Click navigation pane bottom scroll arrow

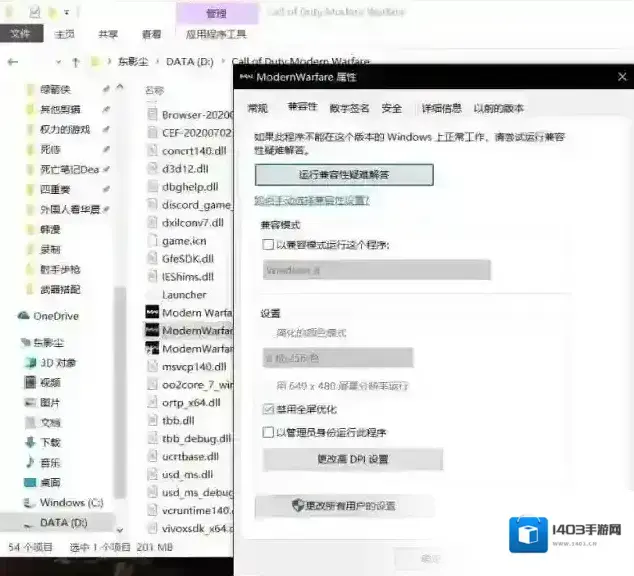tap(120, 530)
